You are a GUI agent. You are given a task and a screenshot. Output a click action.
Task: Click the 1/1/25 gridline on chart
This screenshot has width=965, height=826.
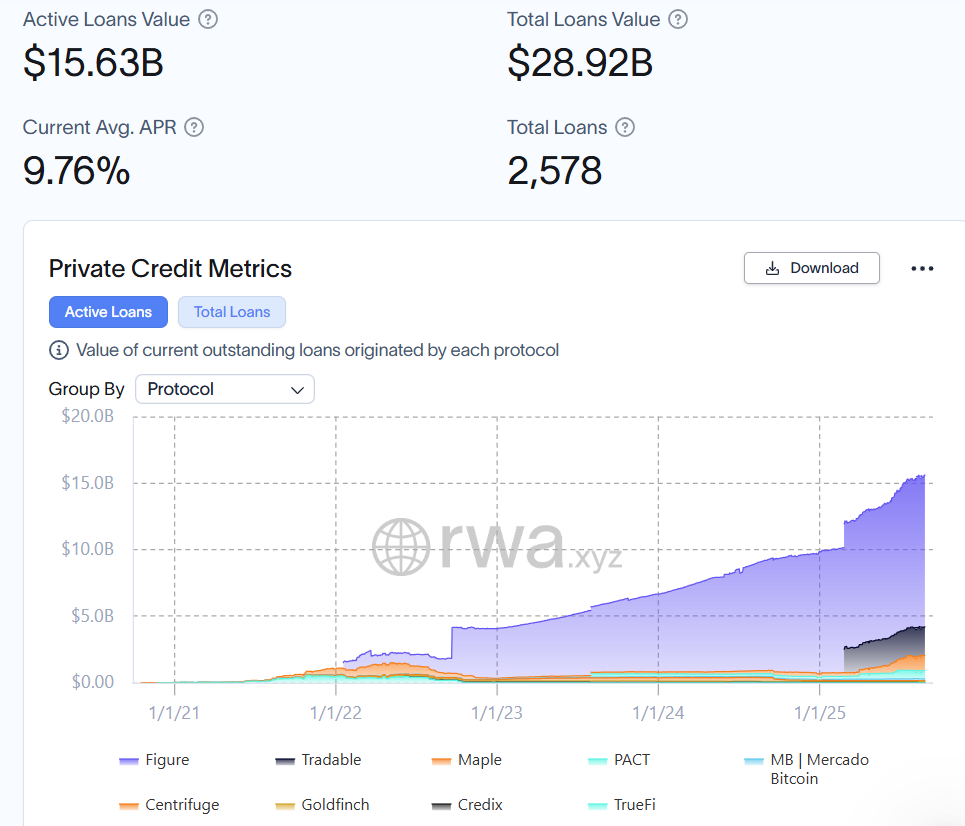pyautogui.click(x=820, y=550)
